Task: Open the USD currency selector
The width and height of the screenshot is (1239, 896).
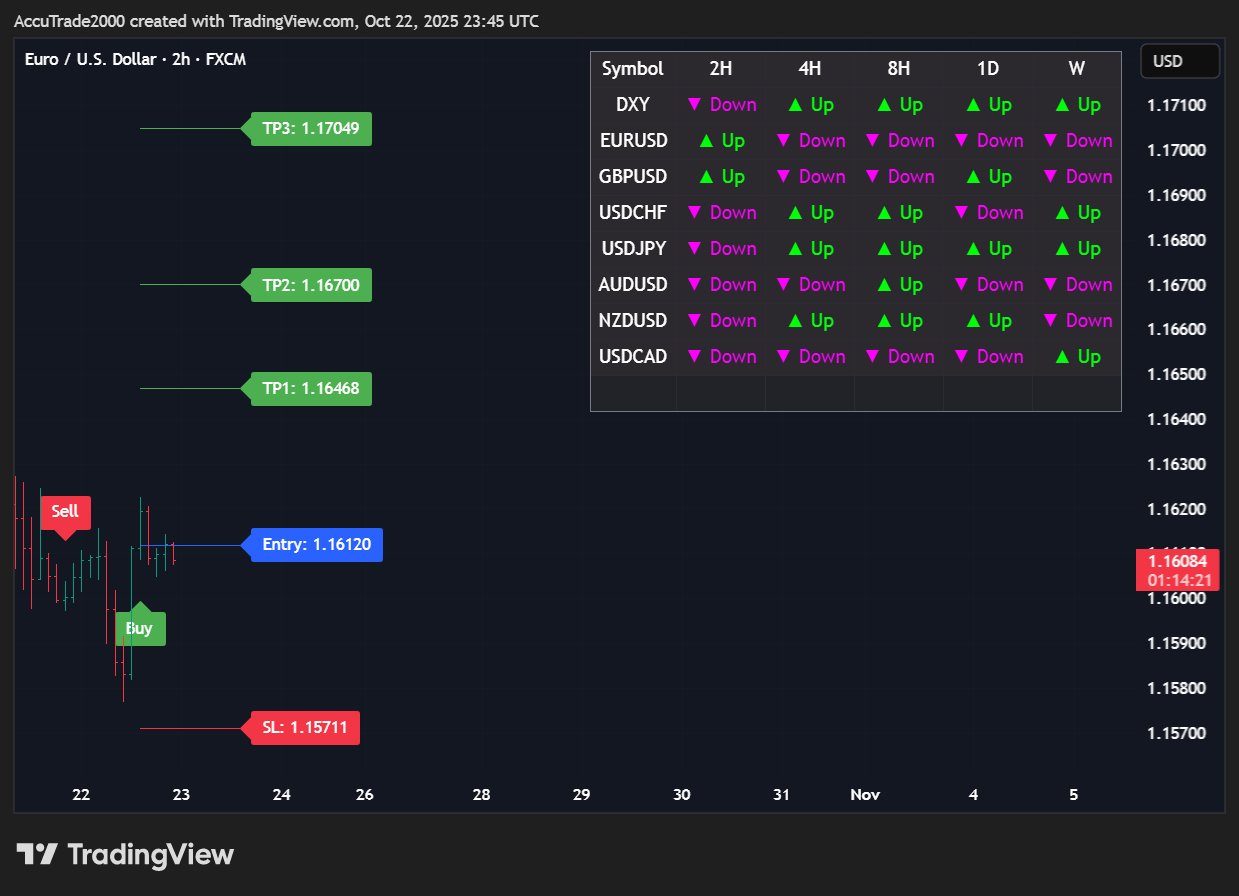Action: pos(1179,61)
